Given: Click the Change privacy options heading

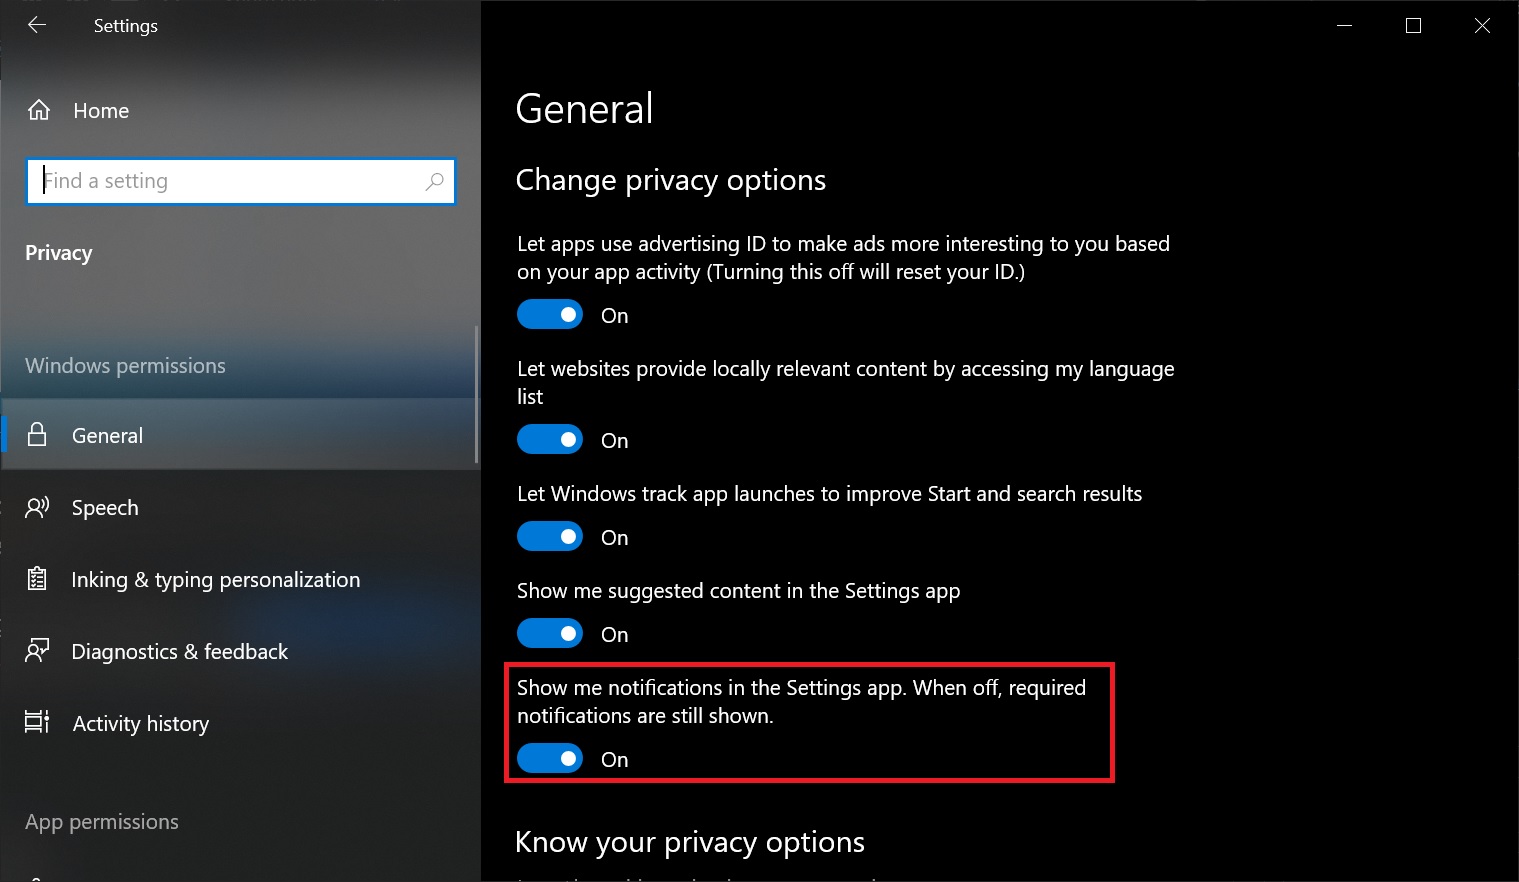Looking at the screenshot, I should (x=671, y=180).
